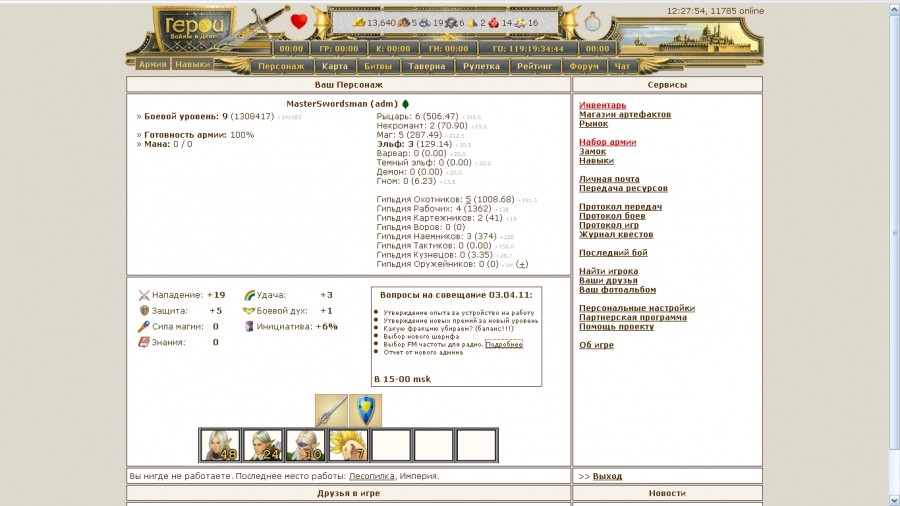Click the green faction icon beside MasterSwordsman
This screenshot has width=900, height=506.
coord(406,104)
